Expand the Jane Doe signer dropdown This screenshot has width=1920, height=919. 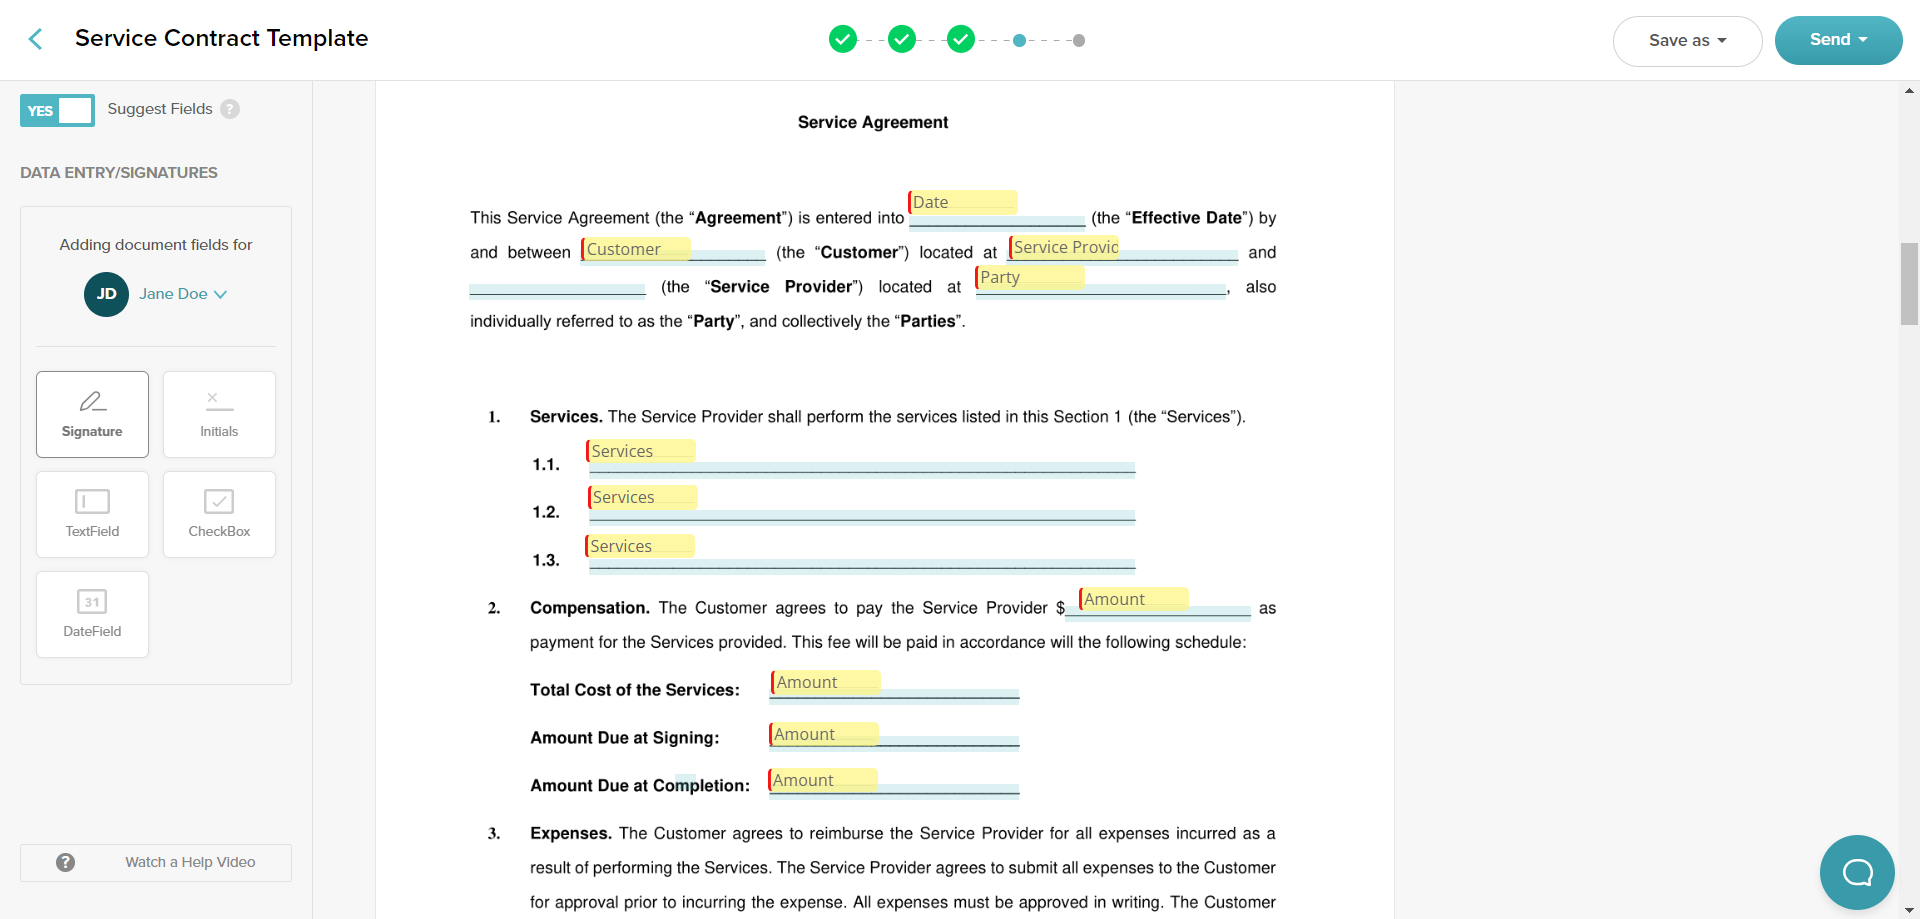(x=184, y=294)
